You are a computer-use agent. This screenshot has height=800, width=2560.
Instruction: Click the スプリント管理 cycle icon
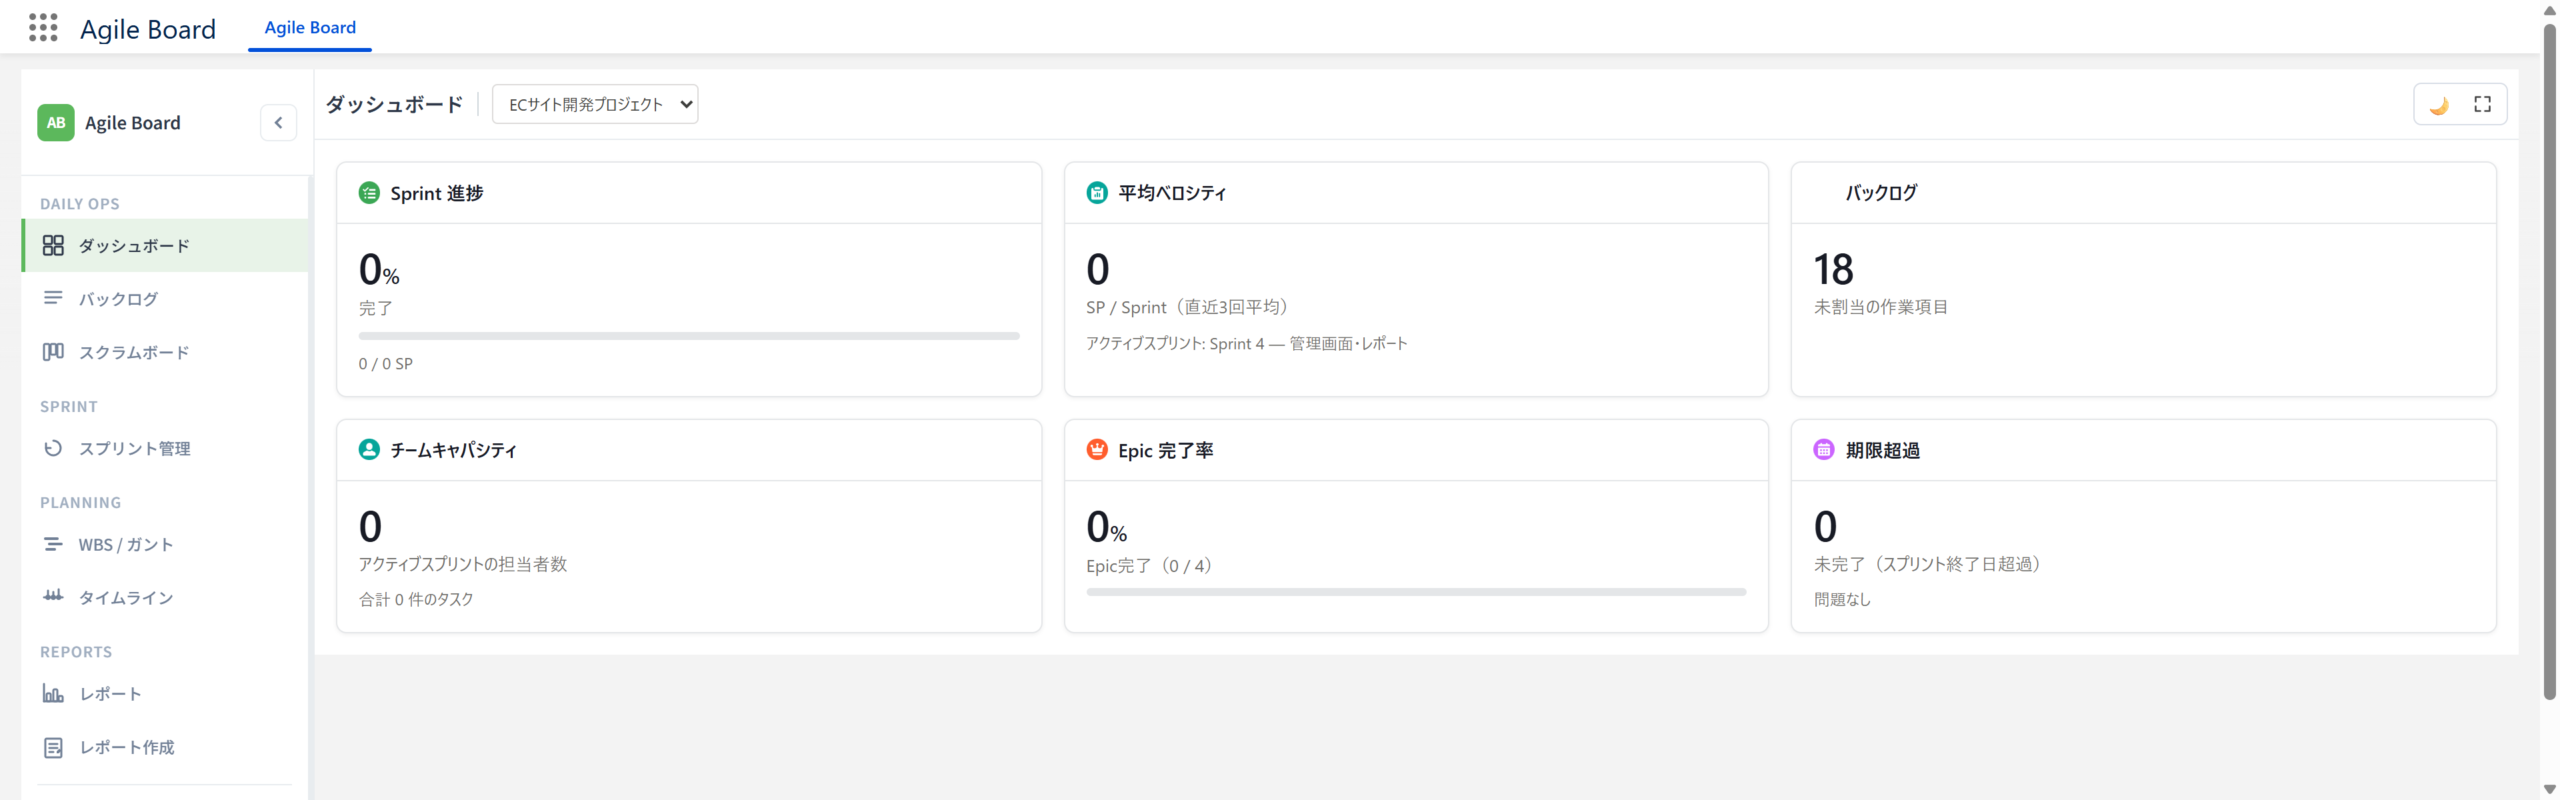(x=53, y=448)
